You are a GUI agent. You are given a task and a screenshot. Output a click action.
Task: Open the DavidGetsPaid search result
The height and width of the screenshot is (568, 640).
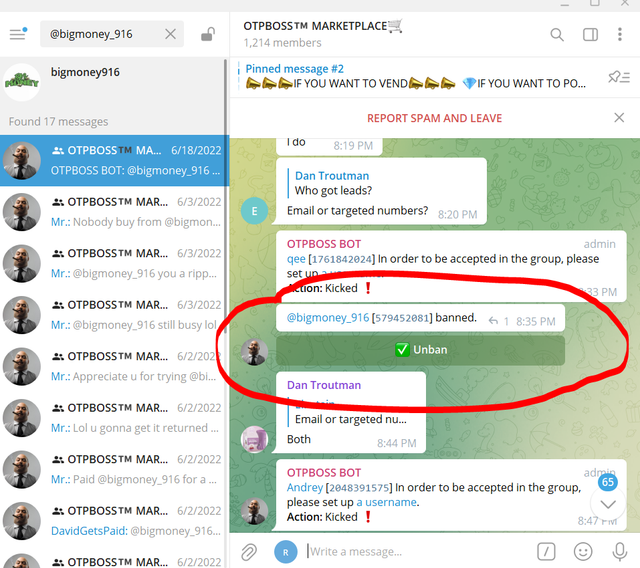tap(112, 520)
